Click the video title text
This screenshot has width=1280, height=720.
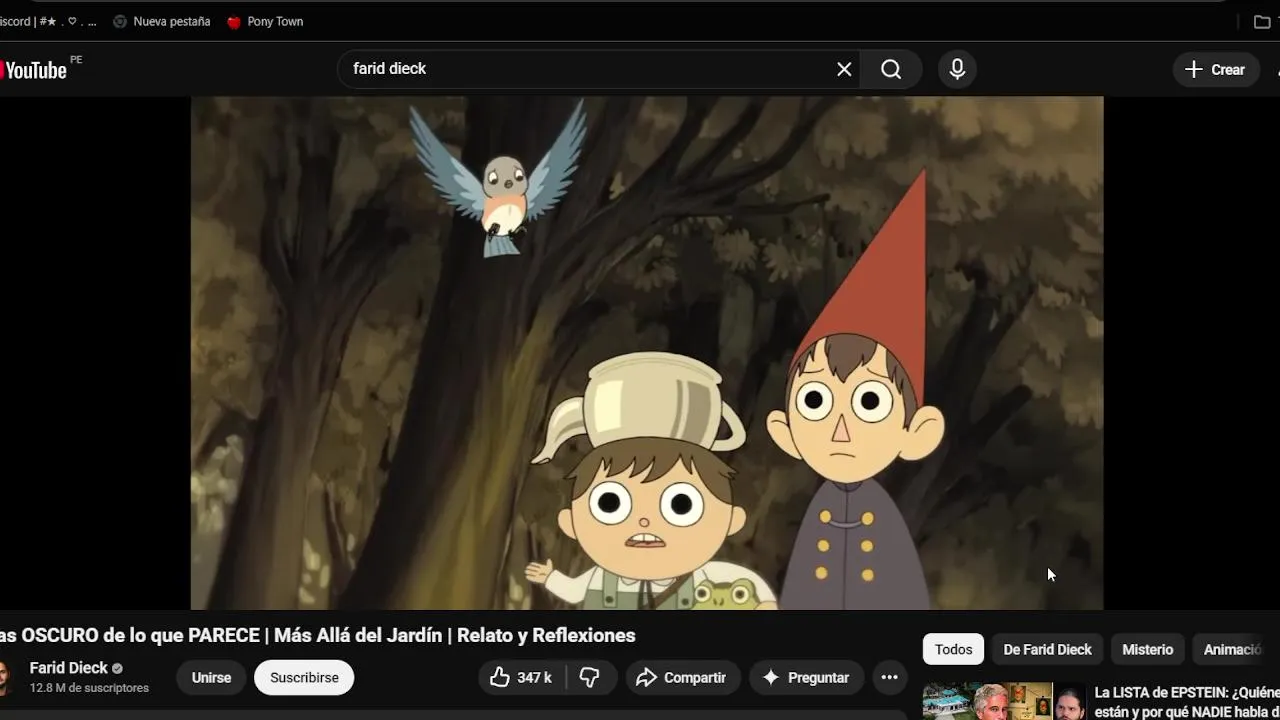(318, 635)
